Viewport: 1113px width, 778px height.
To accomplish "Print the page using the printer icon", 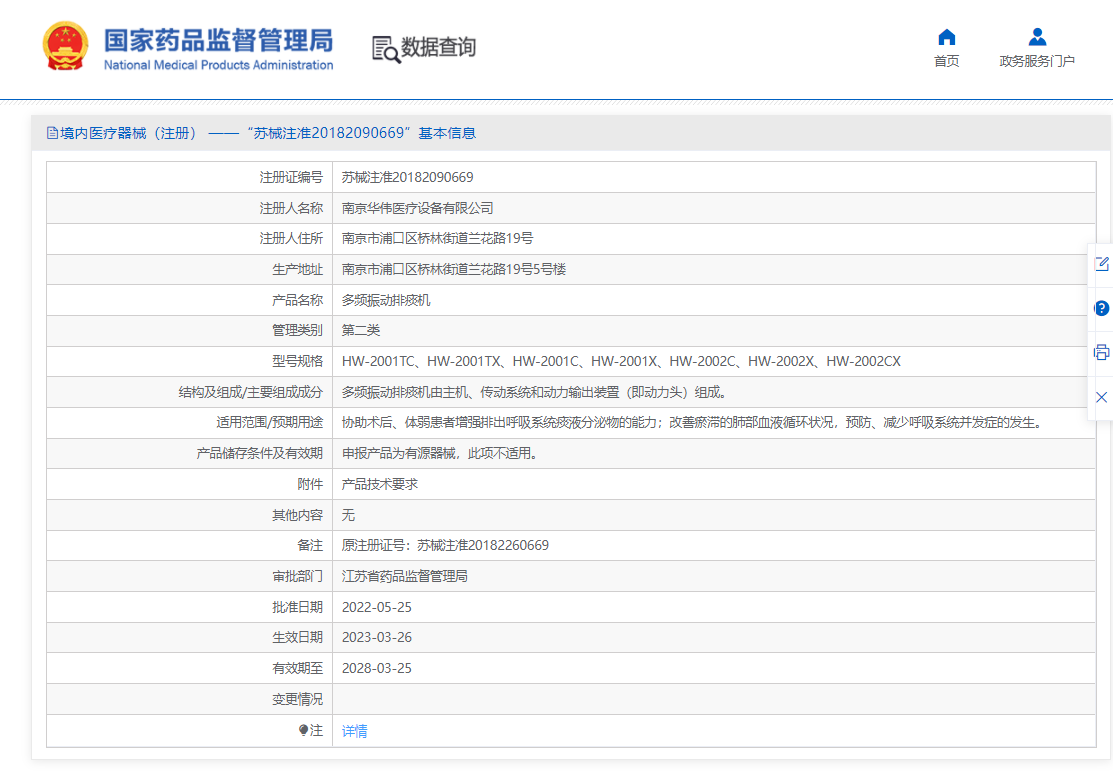I will point(1101,352).
